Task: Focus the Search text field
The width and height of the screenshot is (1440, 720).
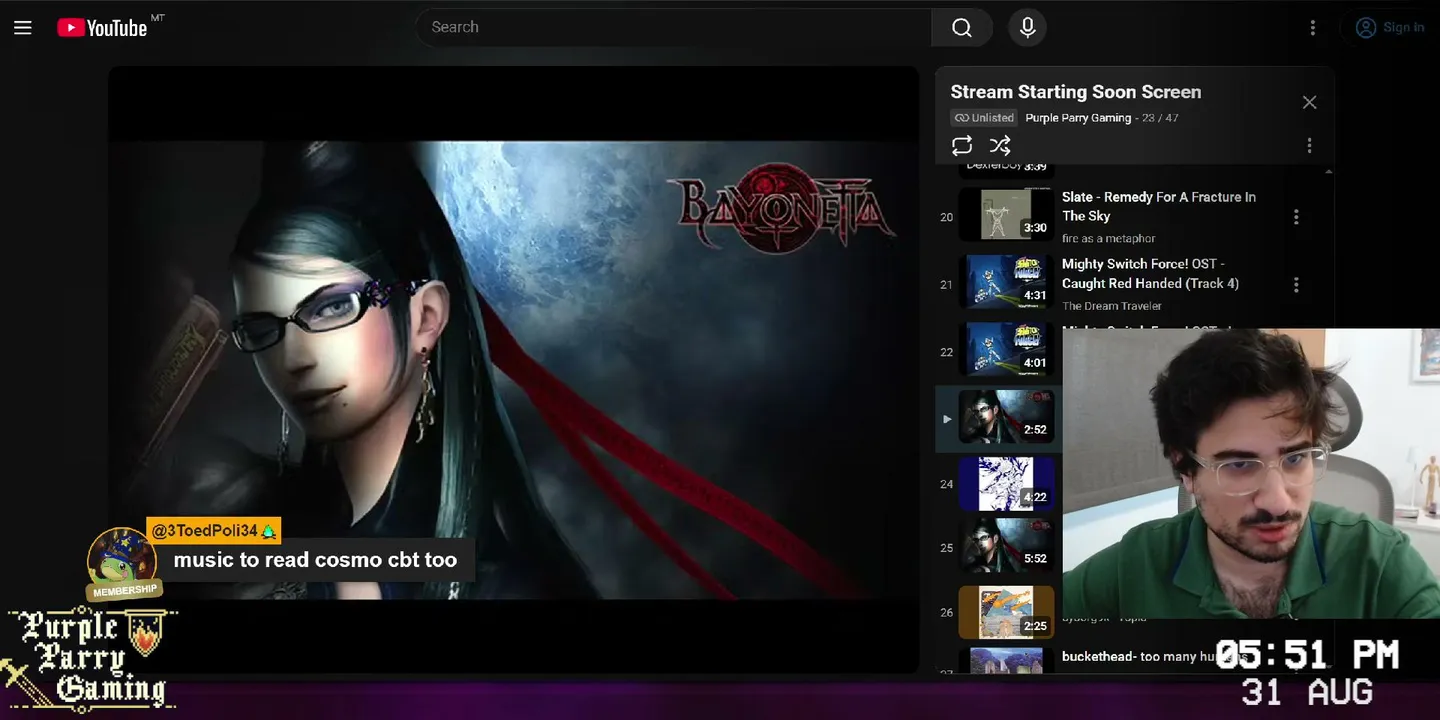Action: [x=673, y=27]
